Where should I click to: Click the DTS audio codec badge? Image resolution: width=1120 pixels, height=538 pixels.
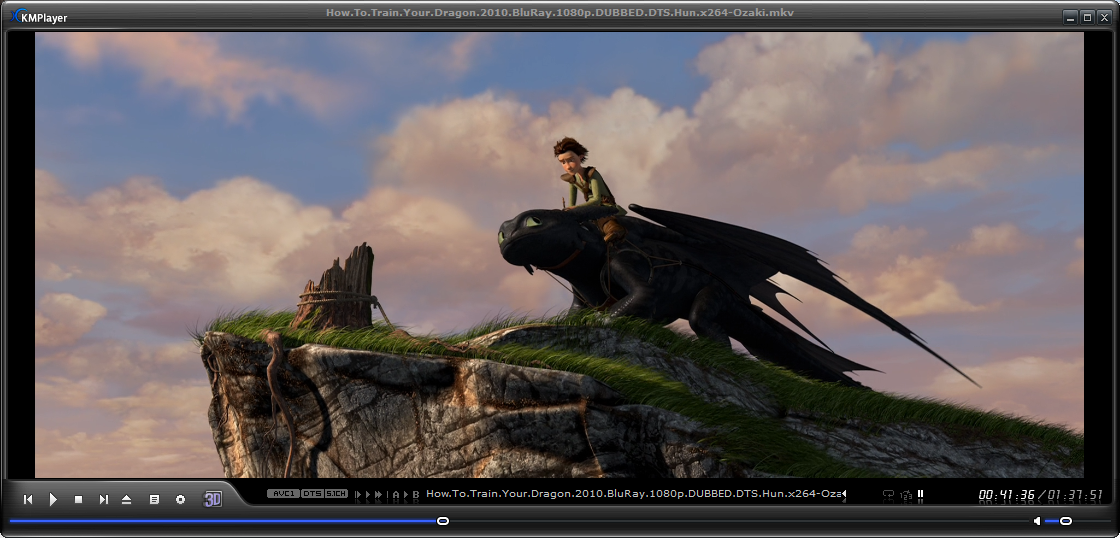pyautogui.click(x=312, y=494)
